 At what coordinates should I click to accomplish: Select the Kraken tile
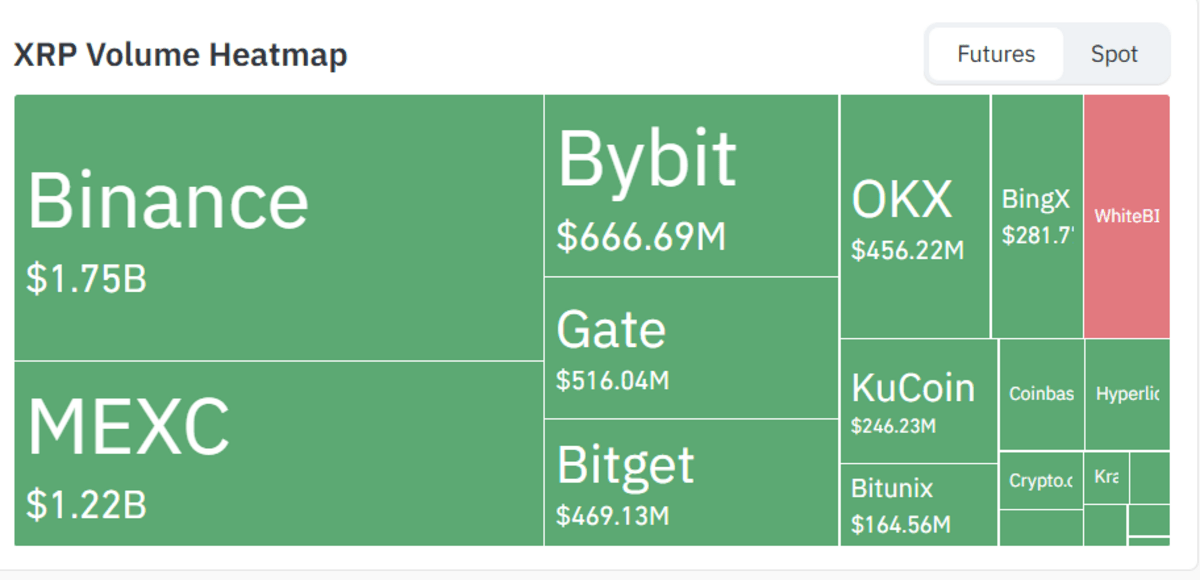[1105, 478]
